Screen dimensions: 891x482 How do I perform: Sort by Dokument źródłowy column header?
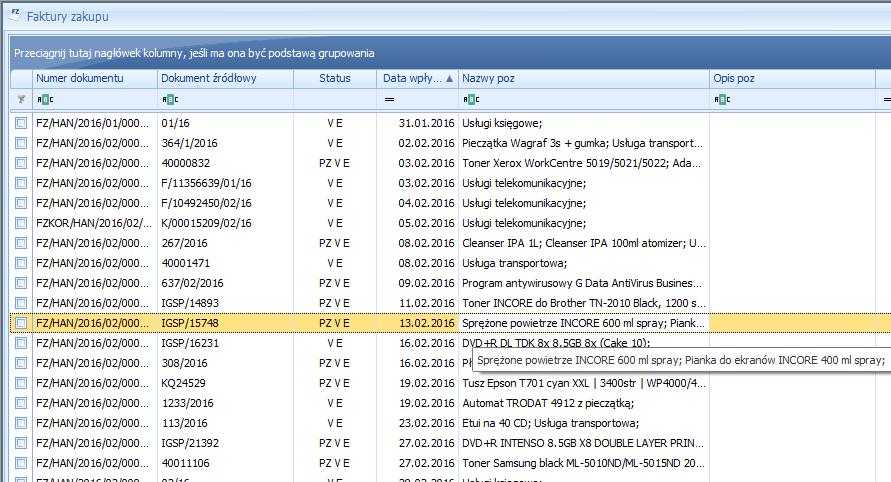(x=225, y=78)
